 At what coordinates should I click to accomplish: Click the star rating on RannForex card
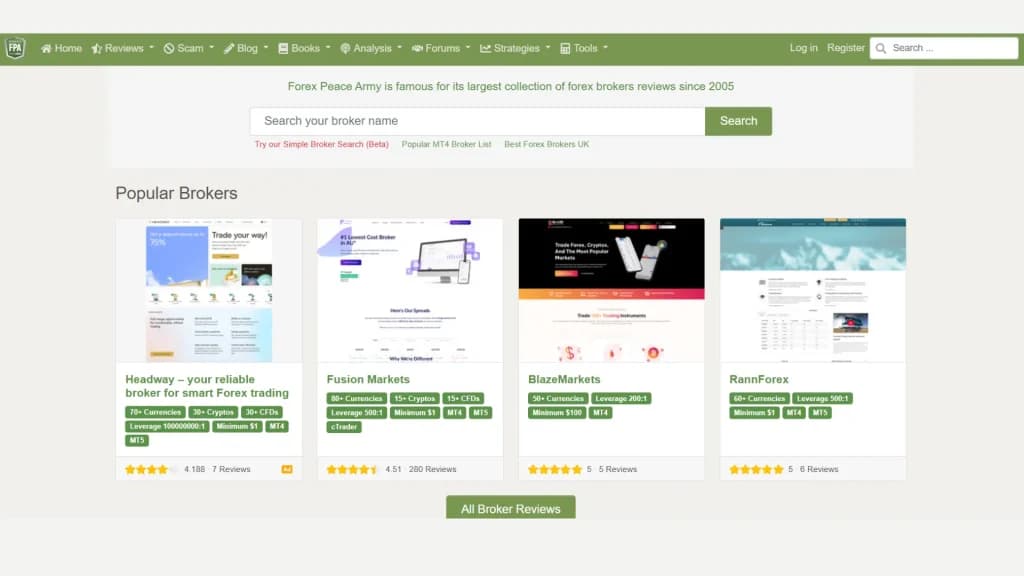coord(756,469)
